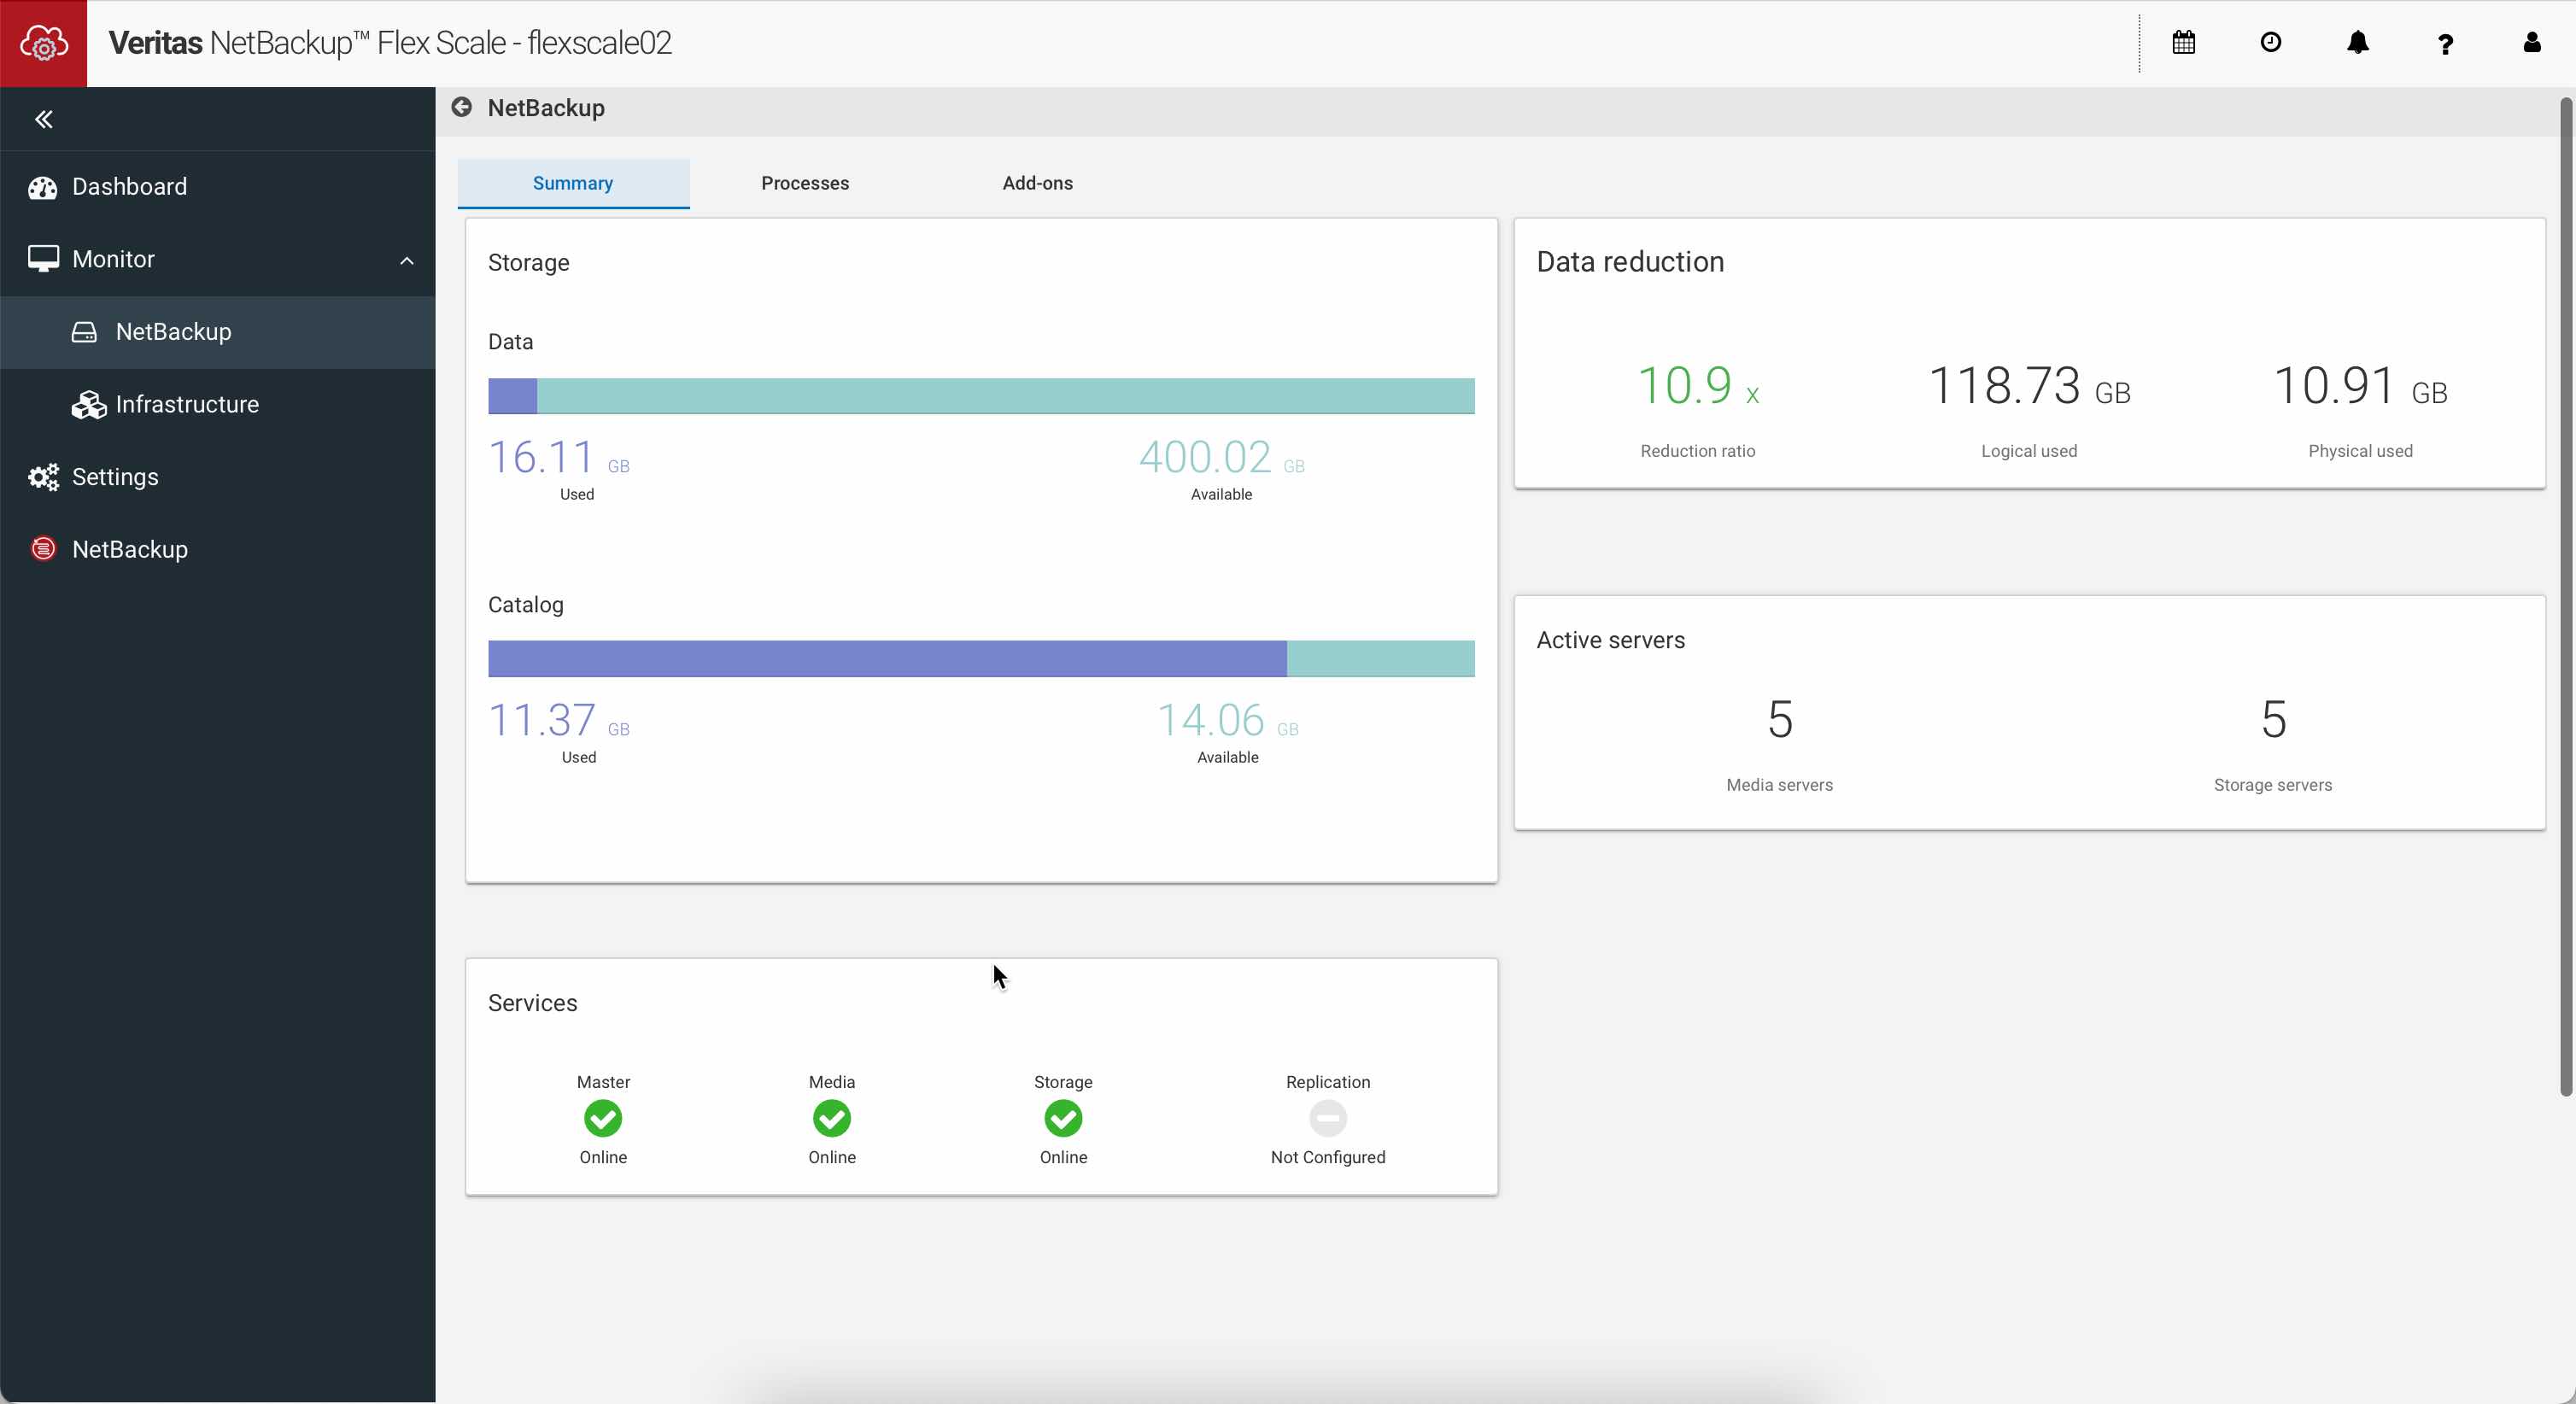Click the Data storage usage bar
This screenshot has height=1404, width=2576.
[981, 396]
